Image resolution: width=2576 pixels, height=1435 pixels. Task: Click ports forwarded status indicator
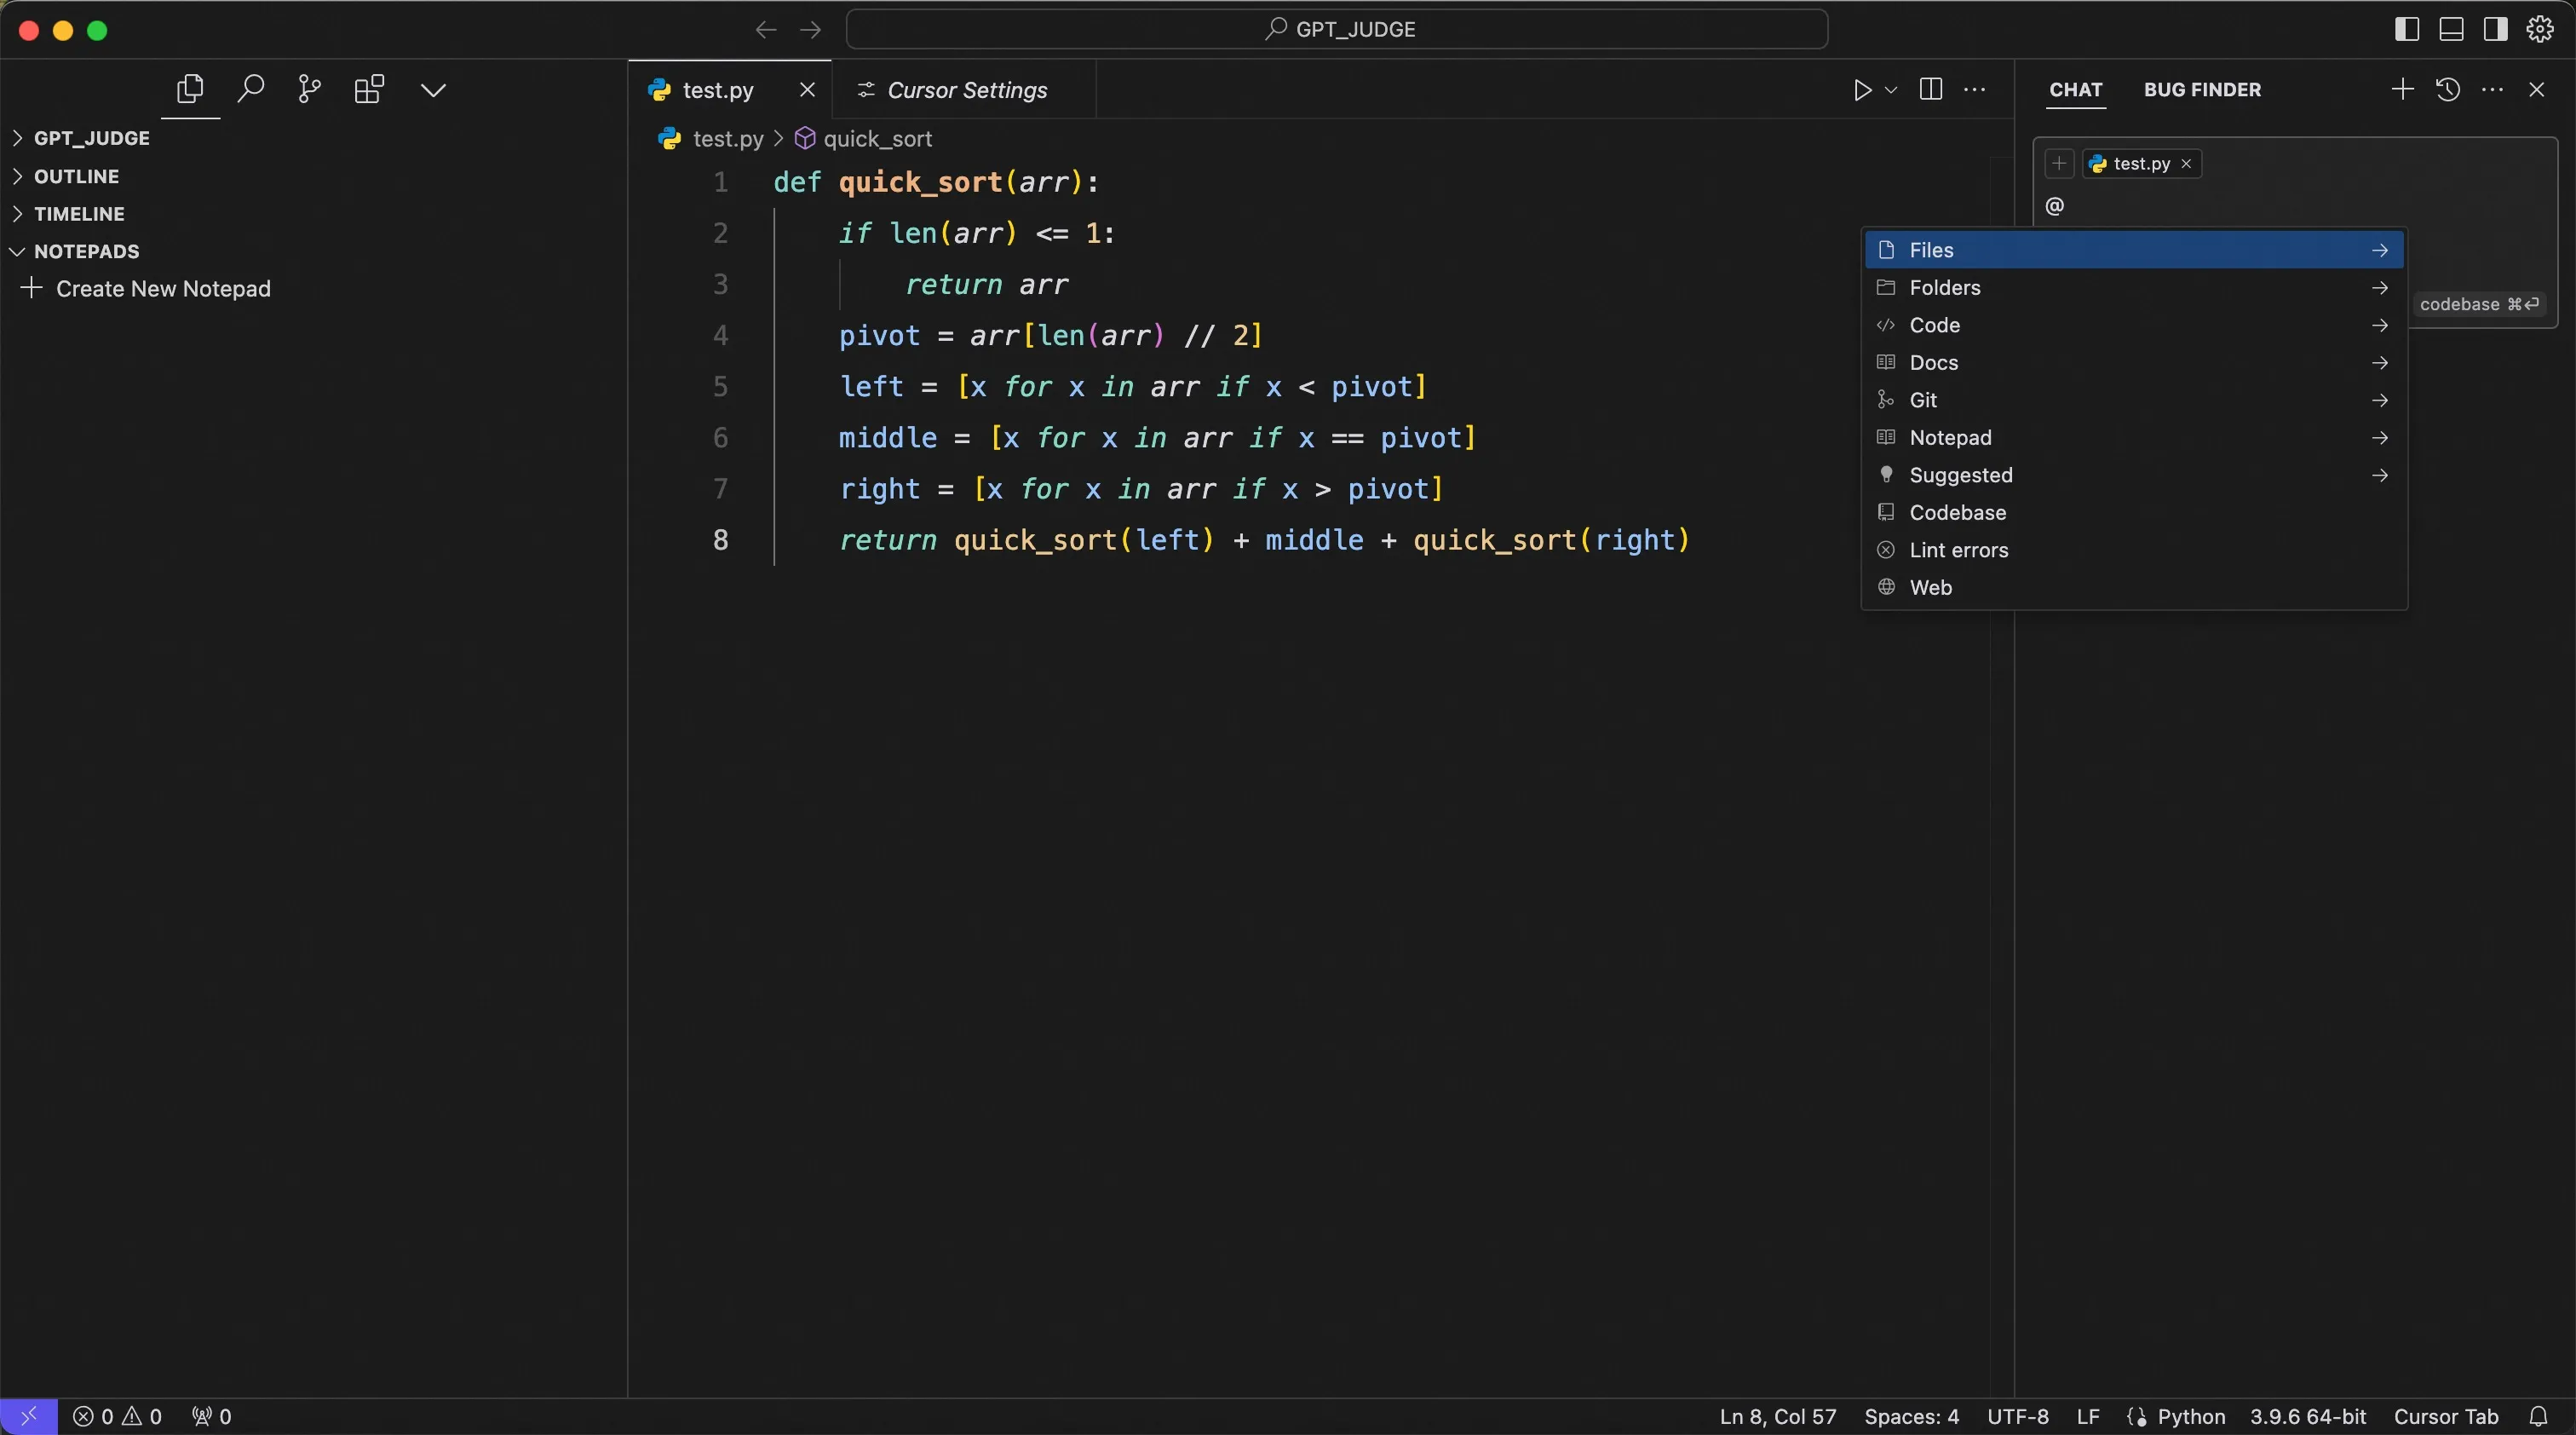pyautogui.click(x=212, y=1416)
